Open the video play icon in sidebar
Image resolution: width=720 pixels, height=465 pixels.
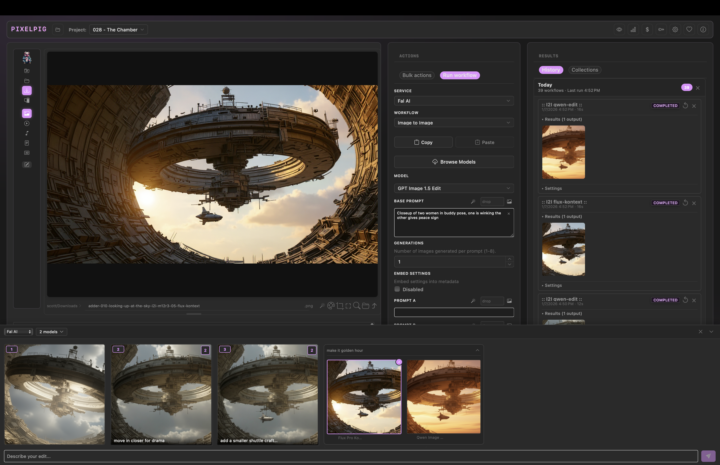click(x=27, y=123)
